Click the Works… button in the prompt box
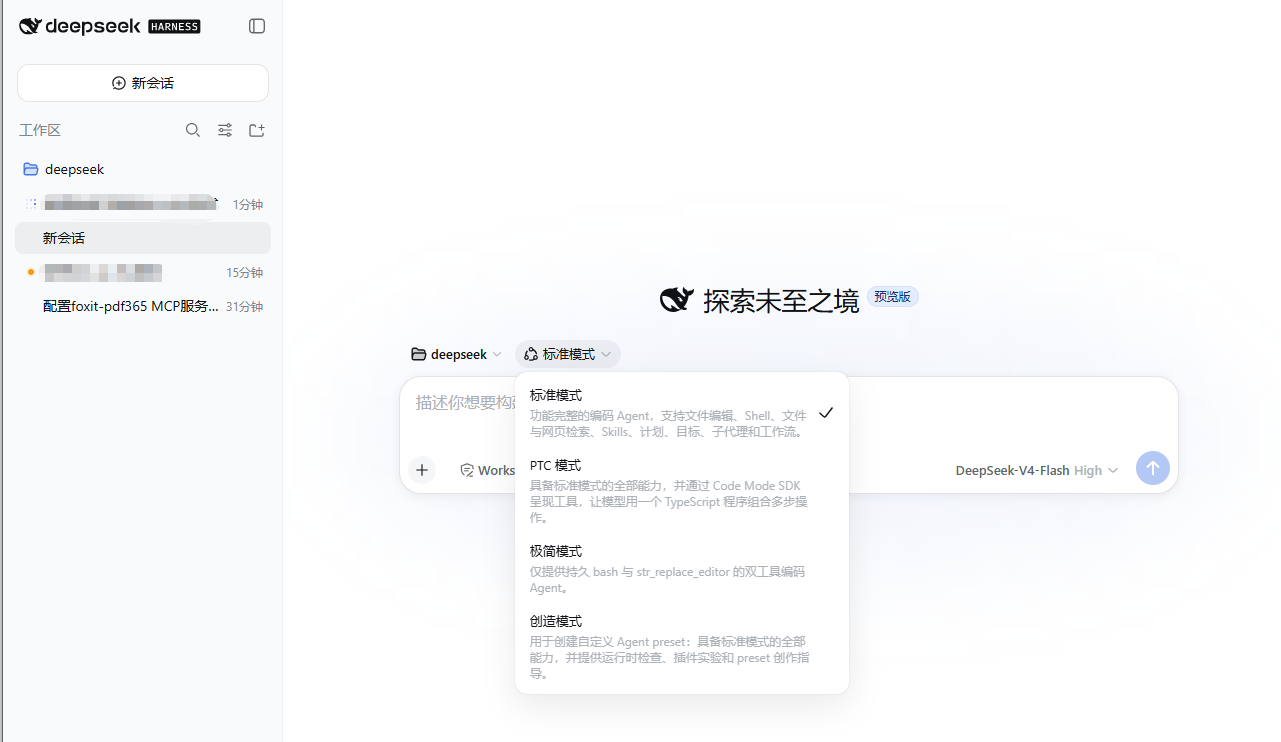Screen dimensions: 1281x742 pyautogui.click(x=487, y=470)
